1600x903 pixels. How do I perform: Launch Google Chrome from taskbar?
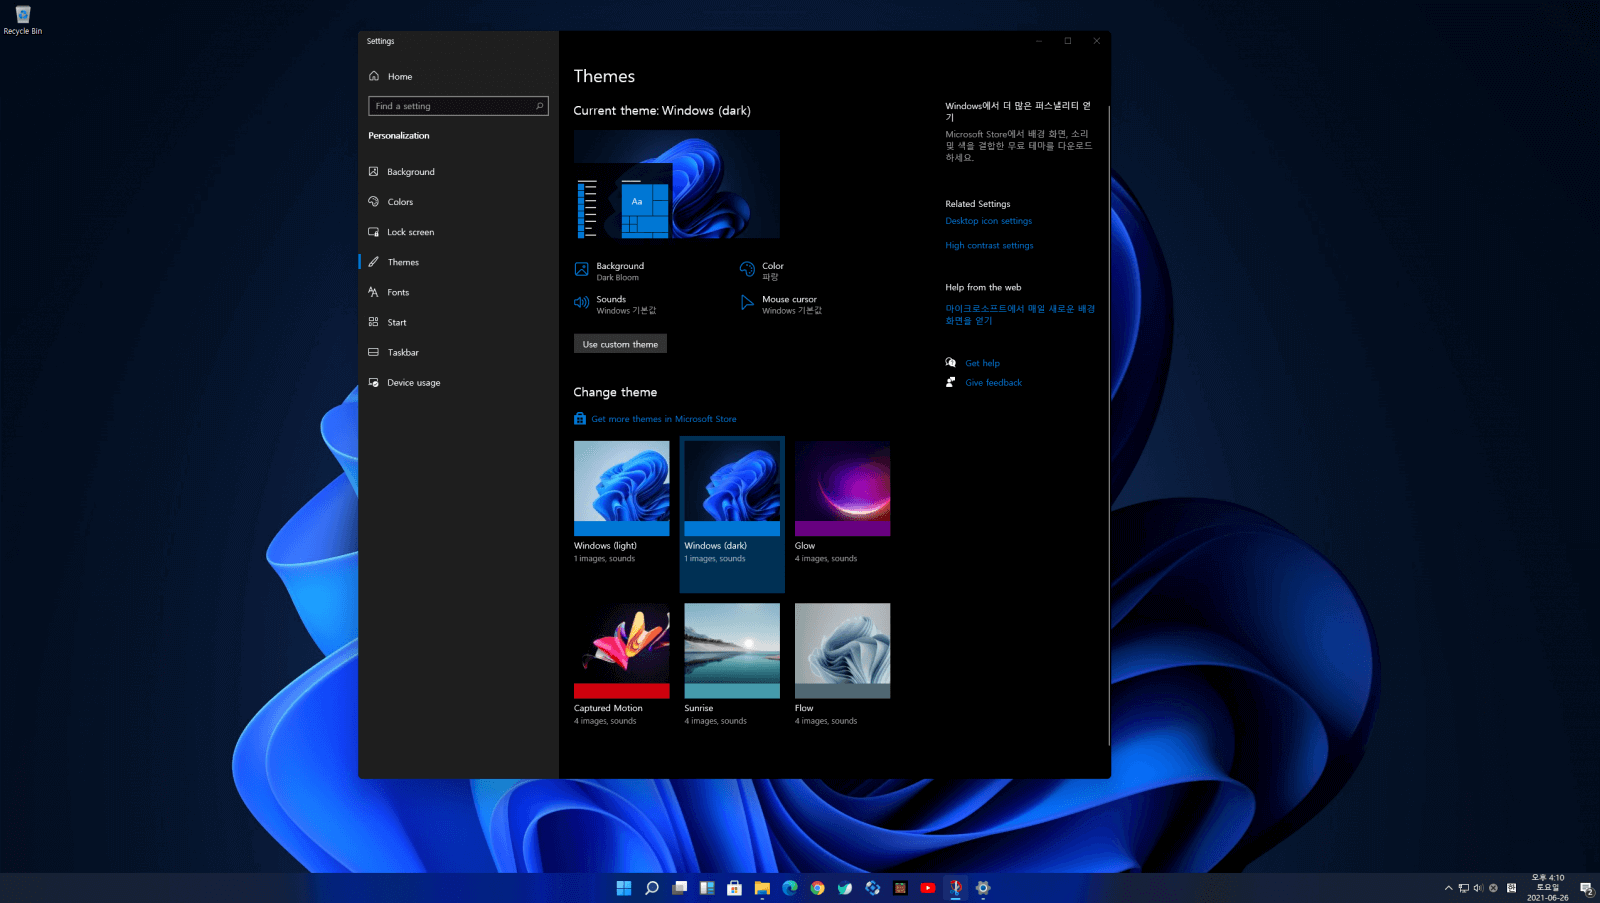pos(818,888)
